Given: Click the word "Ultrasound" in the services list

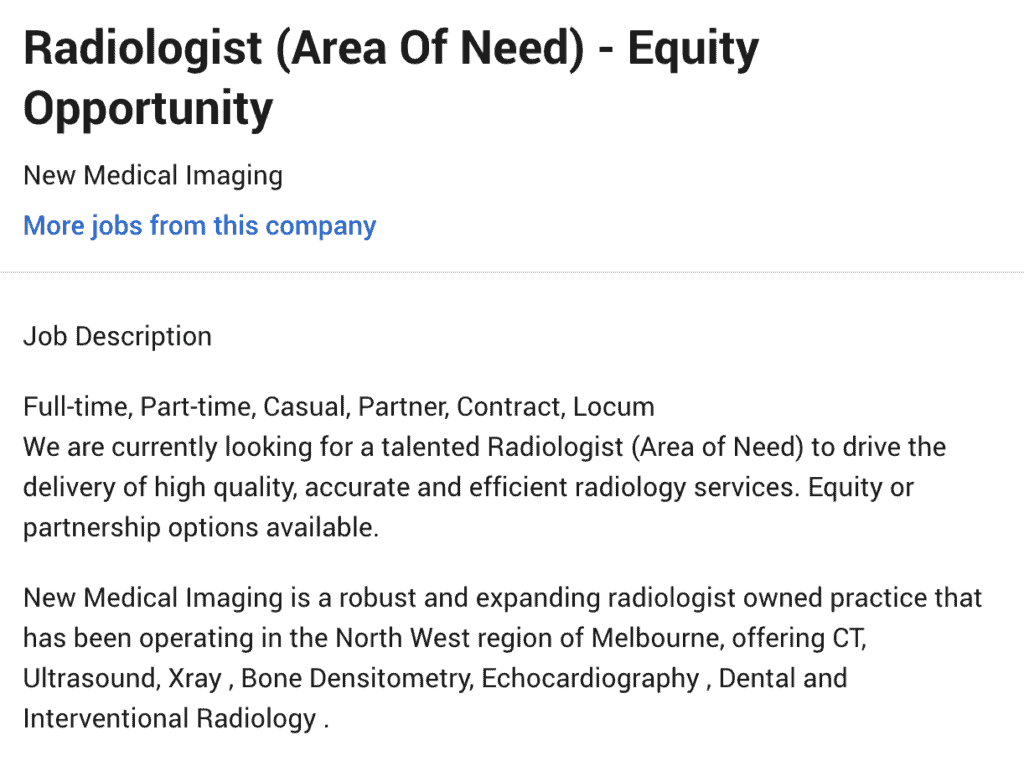Looking at the screenshot, I should click(88, 678).
